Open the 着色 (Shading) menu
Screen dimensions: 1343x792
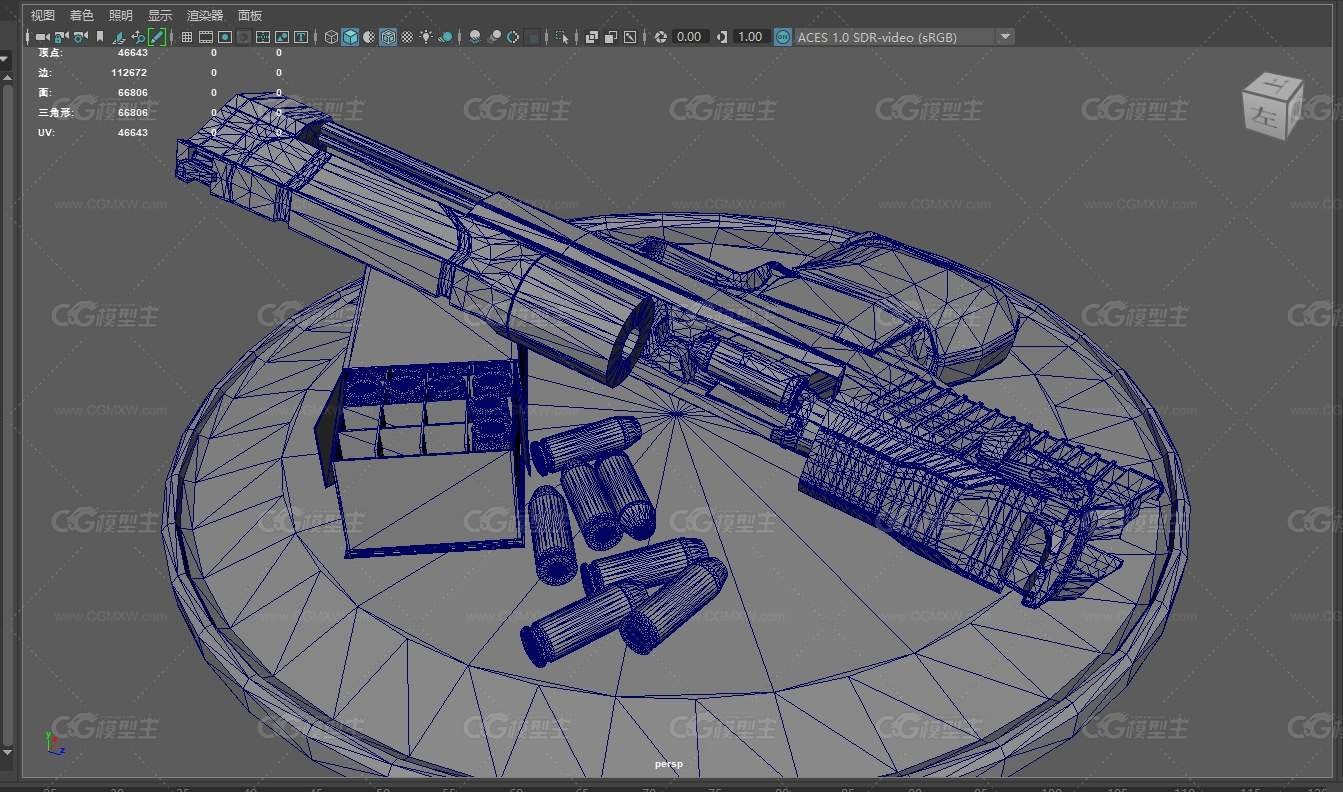(x=82, y=15)
